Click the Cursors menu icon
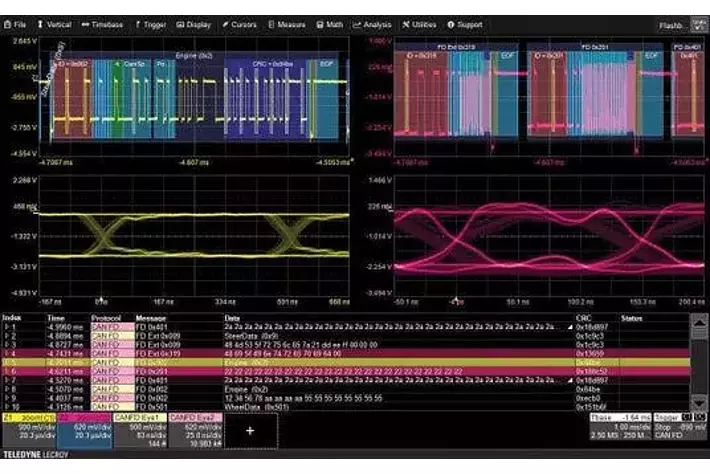 point(226,23)
